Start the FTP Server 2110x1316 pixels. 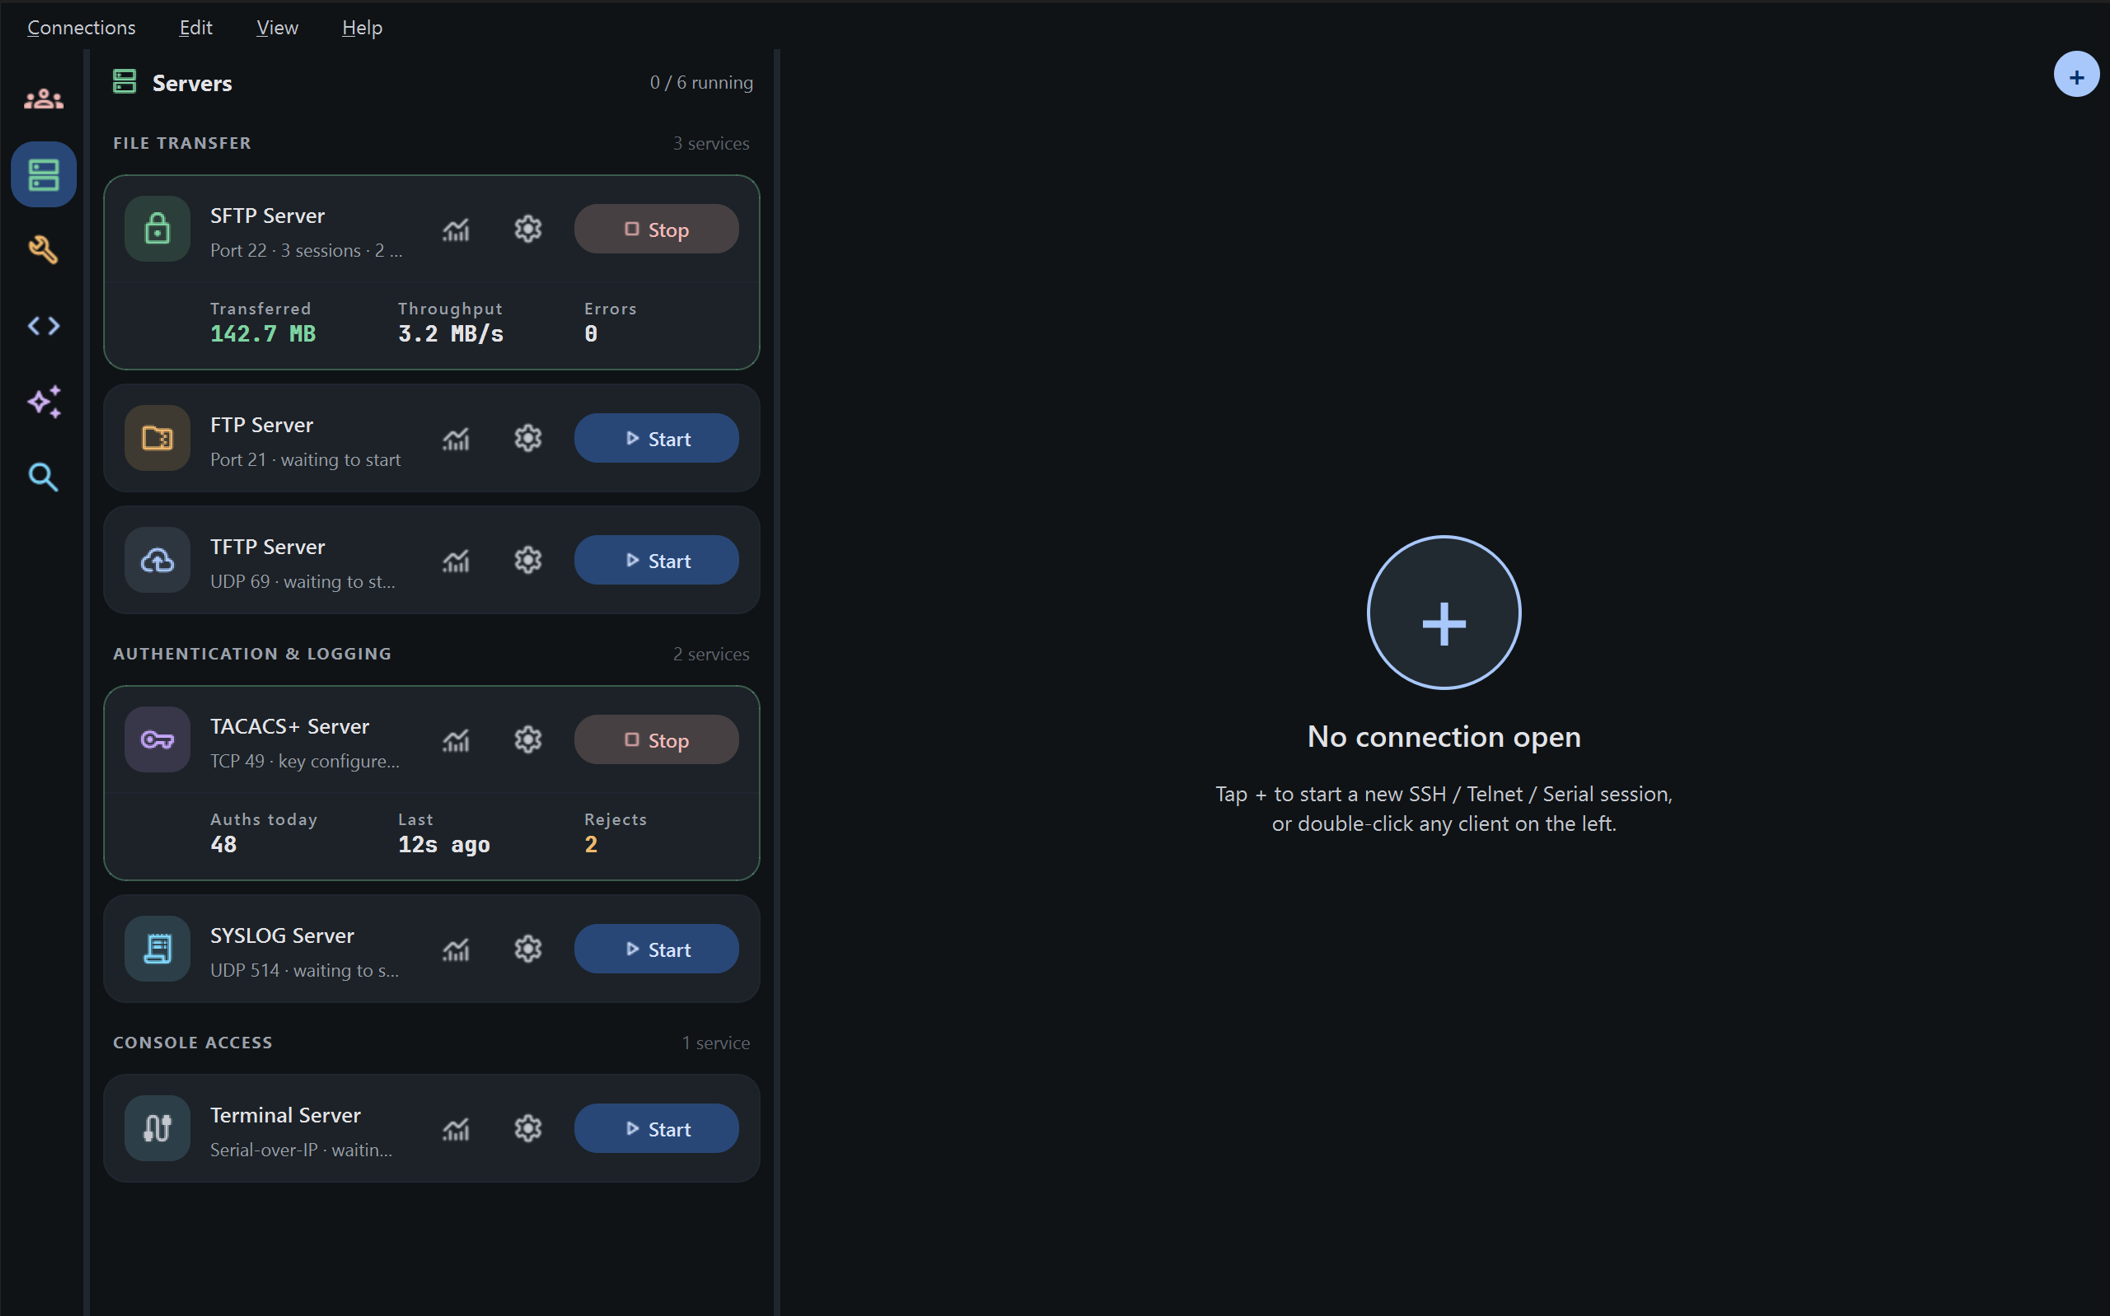tap(656, 438)
